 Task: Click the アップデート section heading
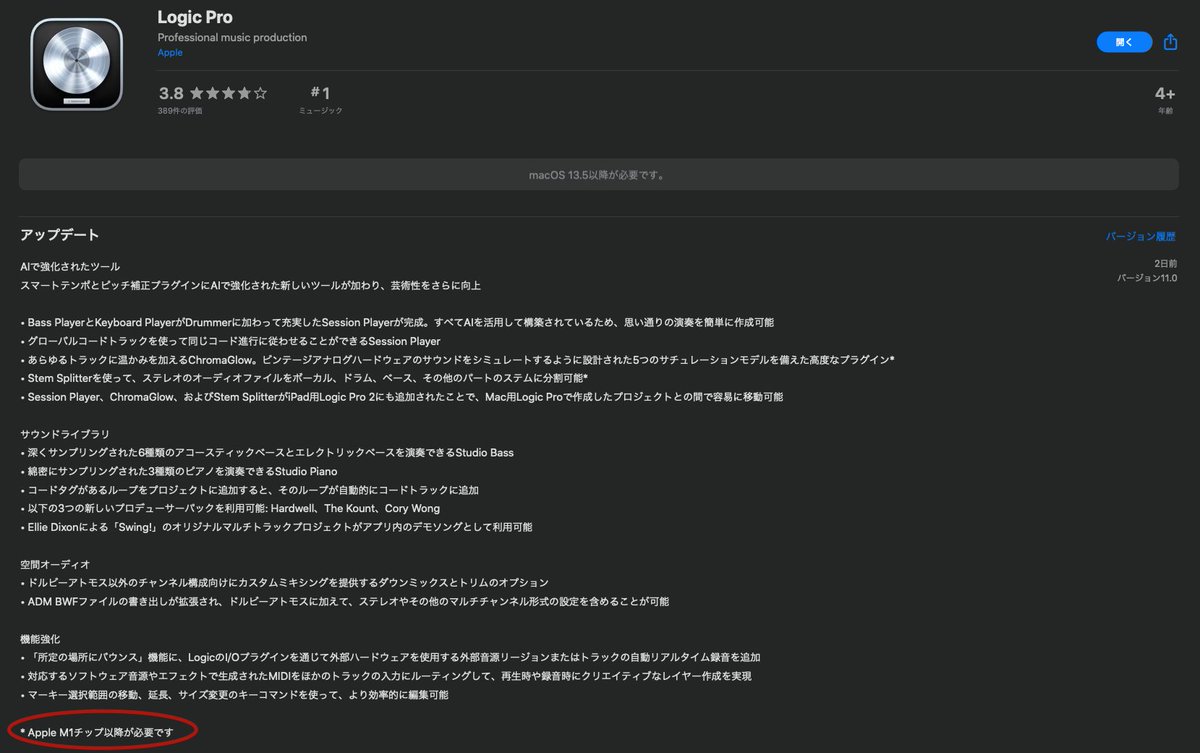(60, 235)
